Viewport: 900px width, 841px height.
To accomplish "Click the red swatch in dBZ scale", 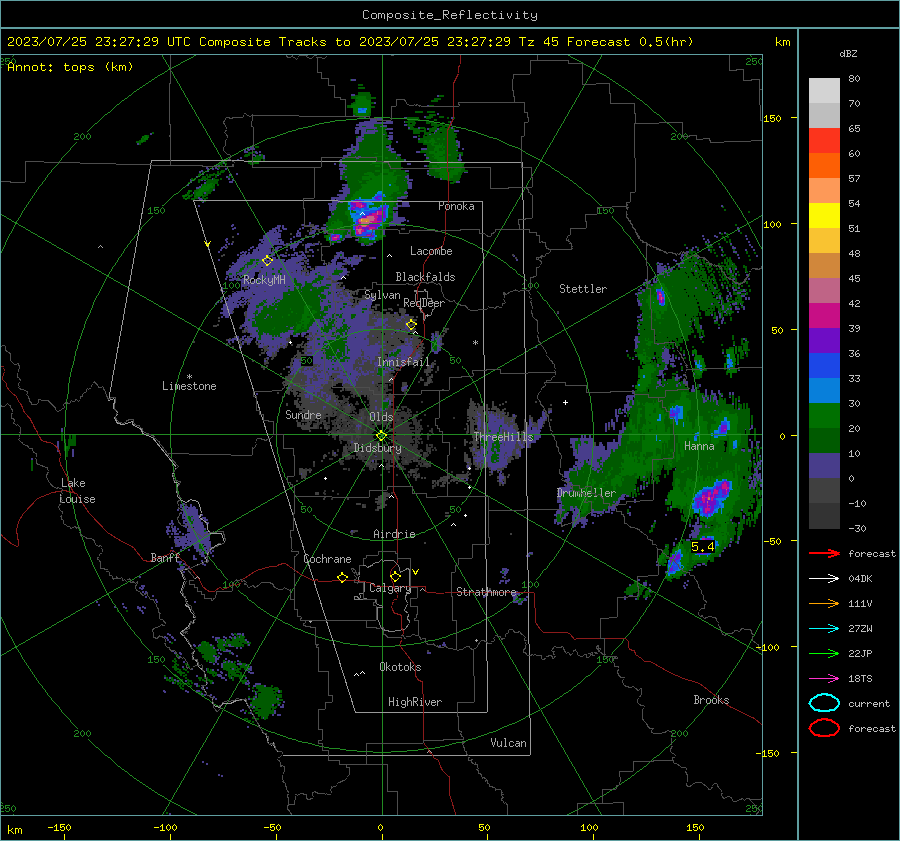I will tap(824, 141).
